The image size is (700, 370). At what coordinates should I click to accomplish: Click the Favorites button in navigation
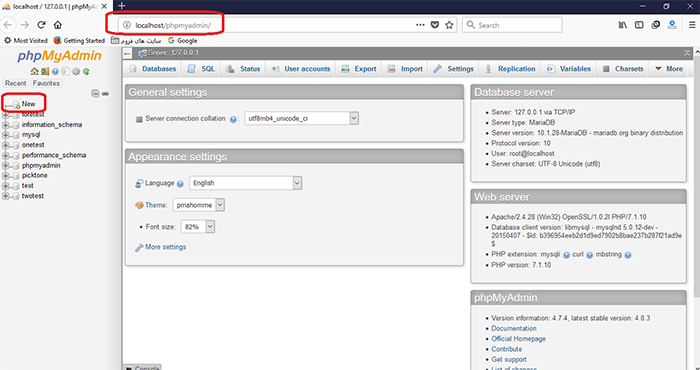coord(46,83)
